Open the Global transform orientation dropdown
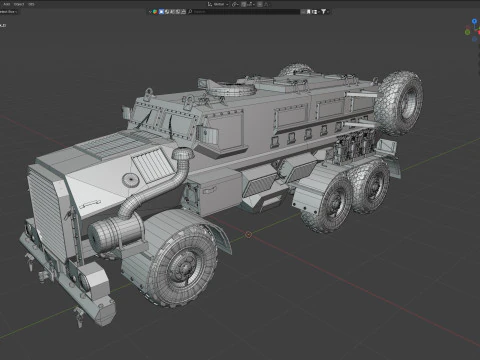 pos(218,4)
